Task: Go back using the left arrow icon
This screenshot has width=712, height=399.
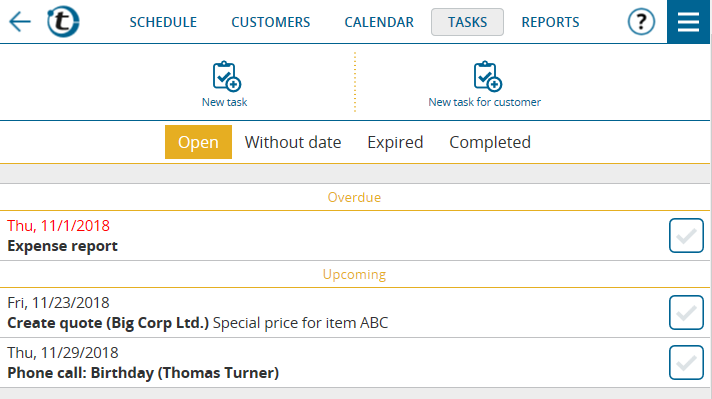Action: coord(20,22)
